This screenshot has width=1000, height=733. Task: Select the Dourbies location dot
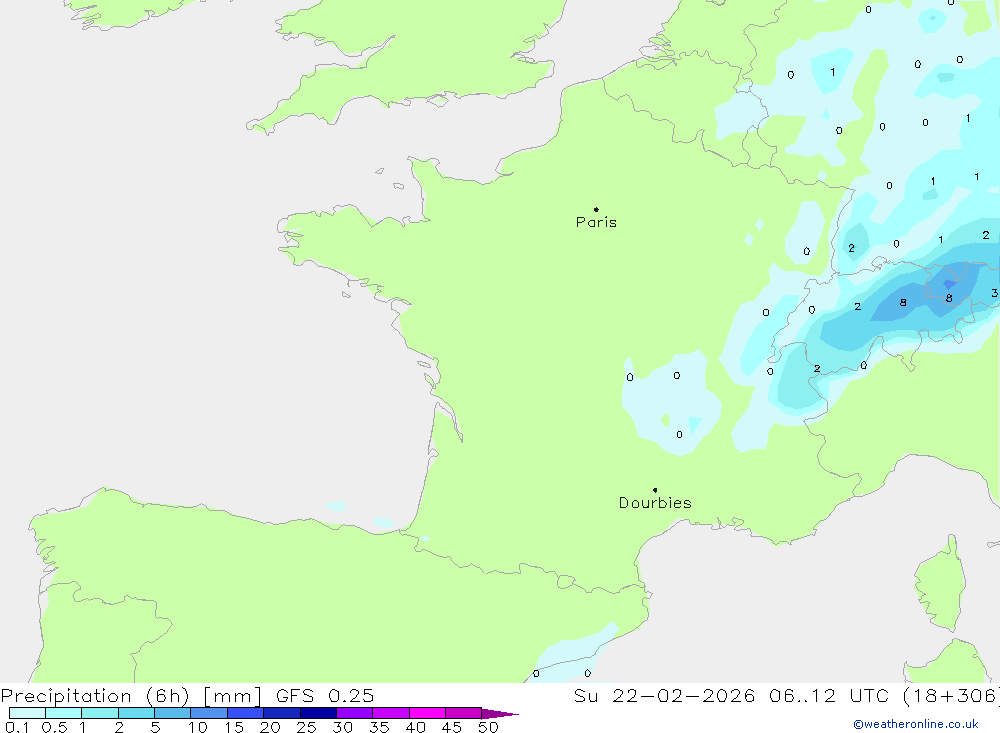[655, 490]
